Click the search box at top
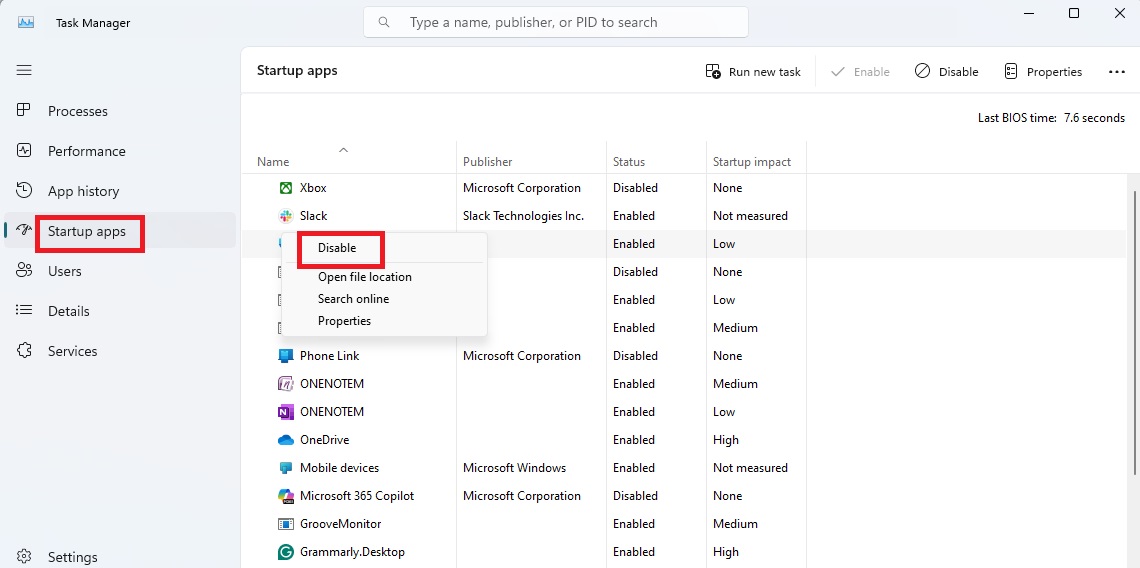Screen dimensions: 1140x568 click(555, 22)
